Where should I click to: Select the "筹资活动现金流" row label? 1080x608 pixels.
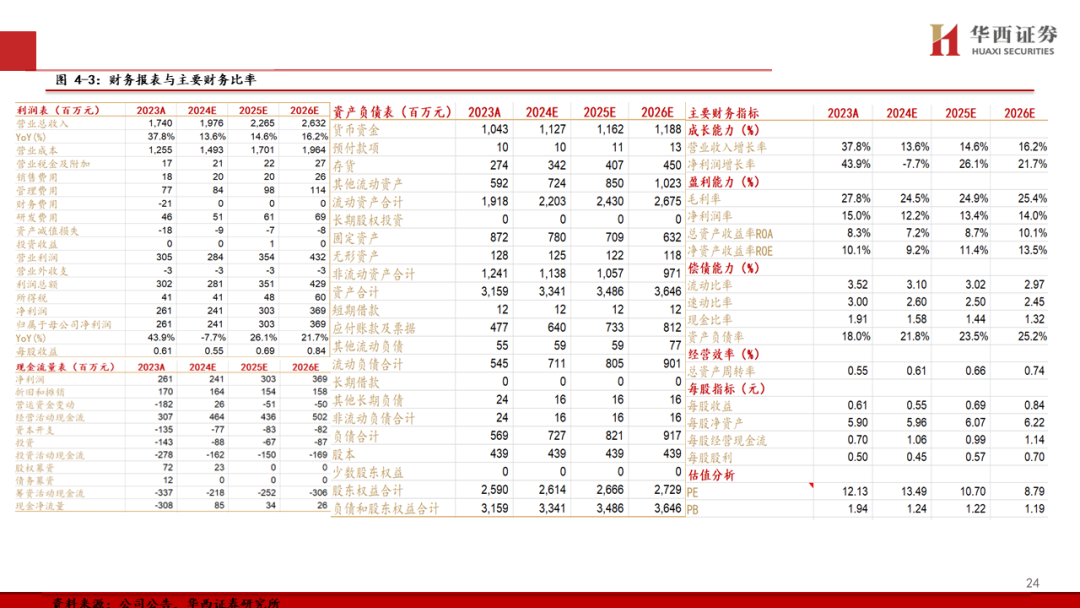click(50, 494)
